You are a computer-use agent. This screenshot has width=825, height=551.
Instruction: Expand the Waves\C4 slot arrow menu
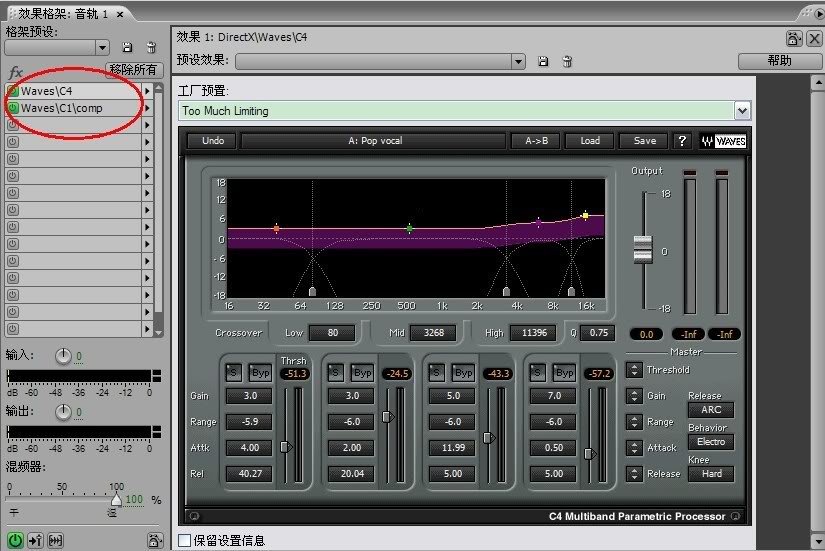coord(147,91)
